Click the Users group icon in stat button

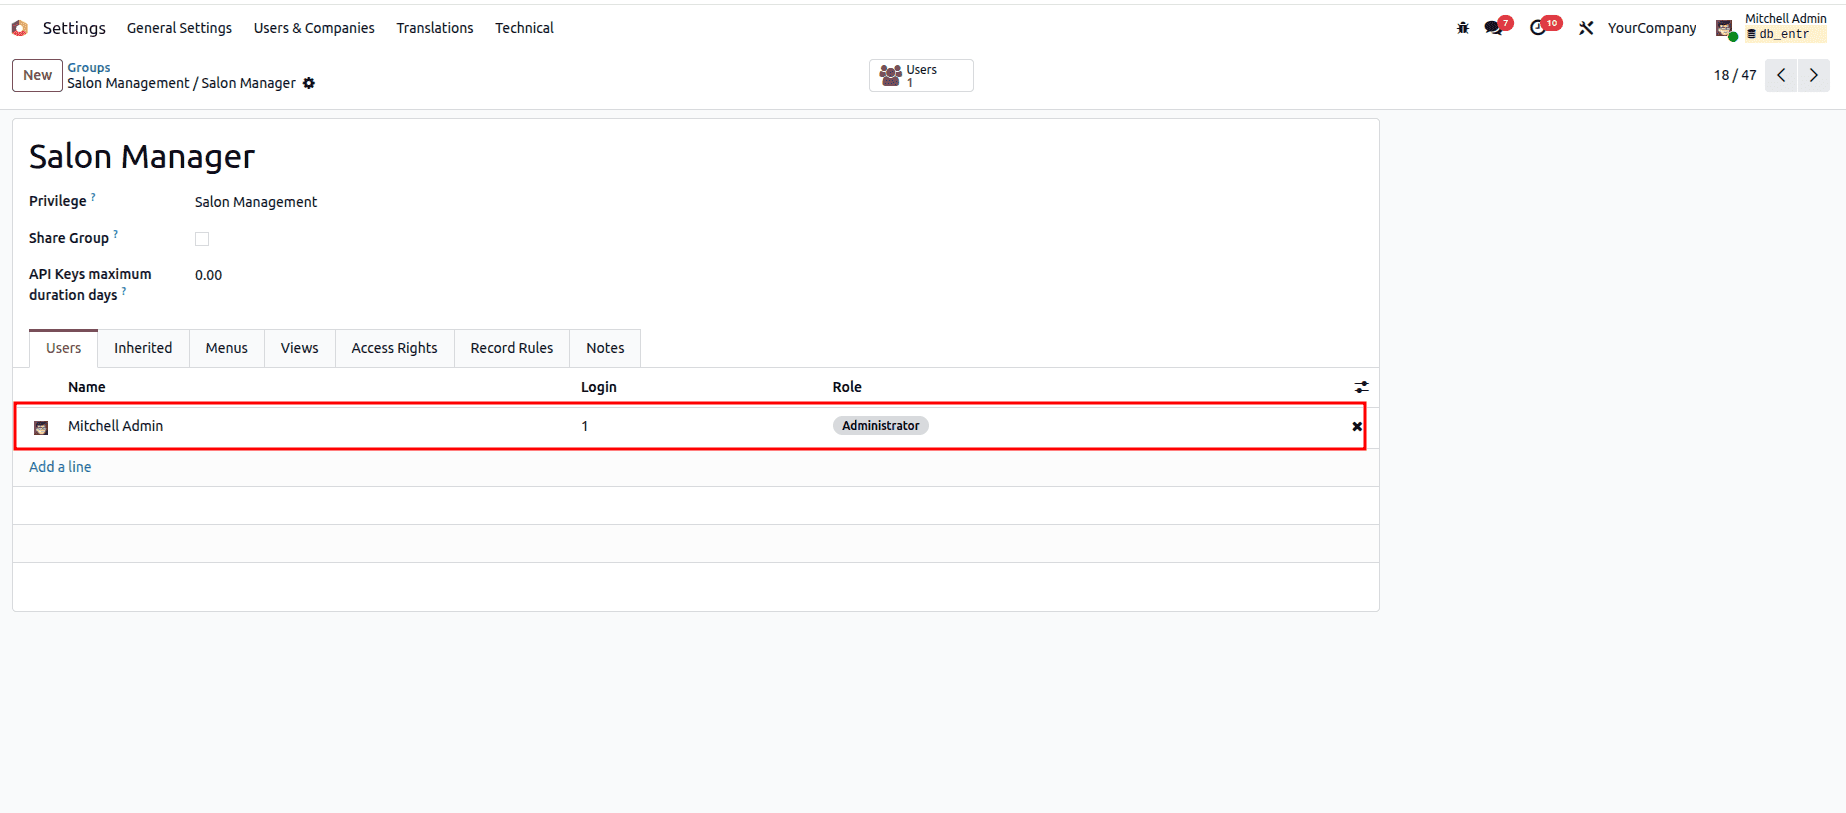coord(890,75)
